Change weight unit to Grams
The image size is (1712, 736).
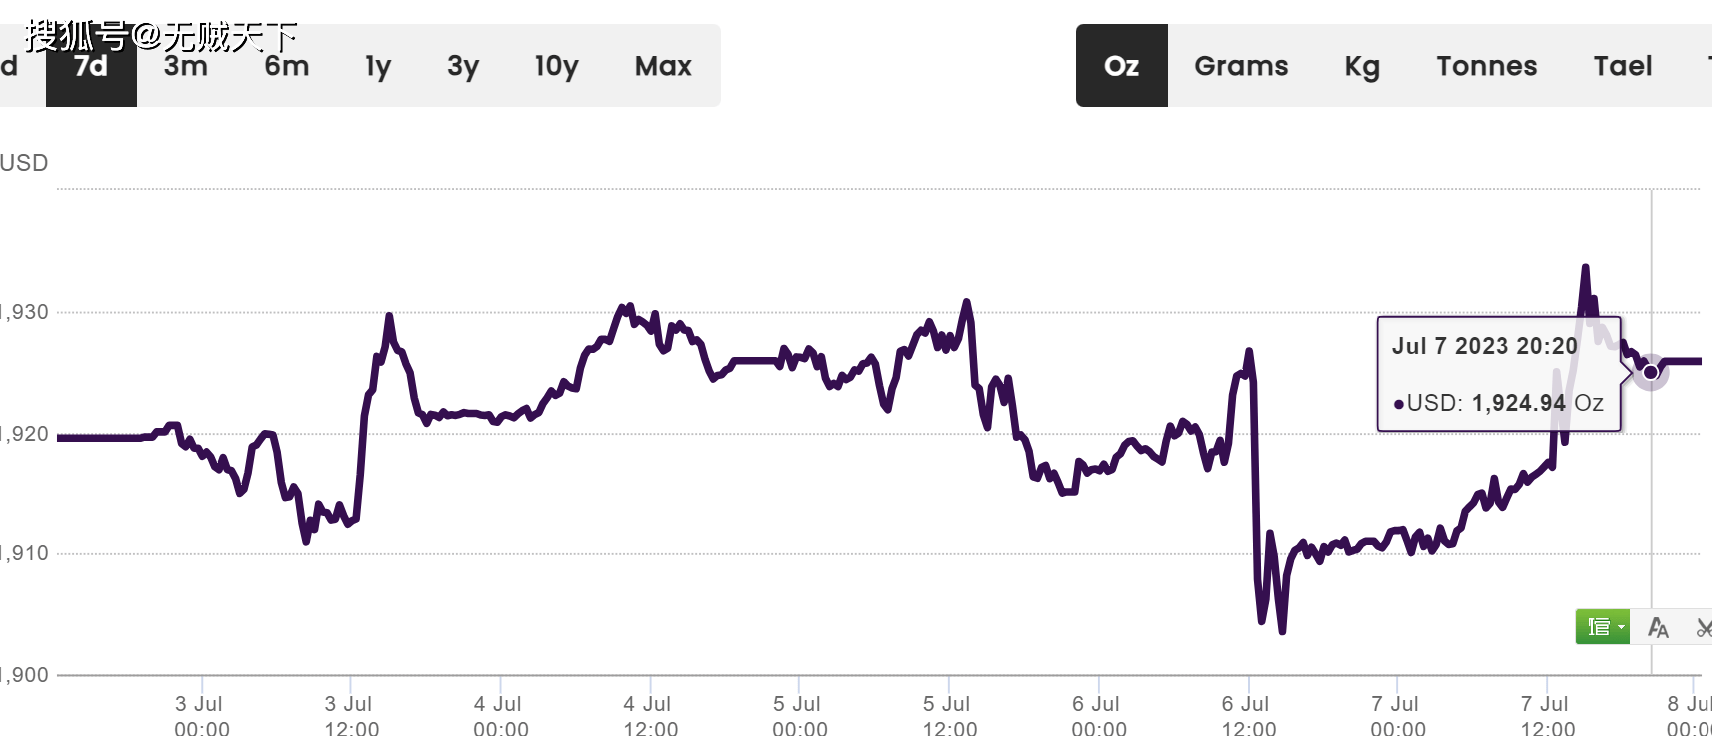(x=1241, y=66)
